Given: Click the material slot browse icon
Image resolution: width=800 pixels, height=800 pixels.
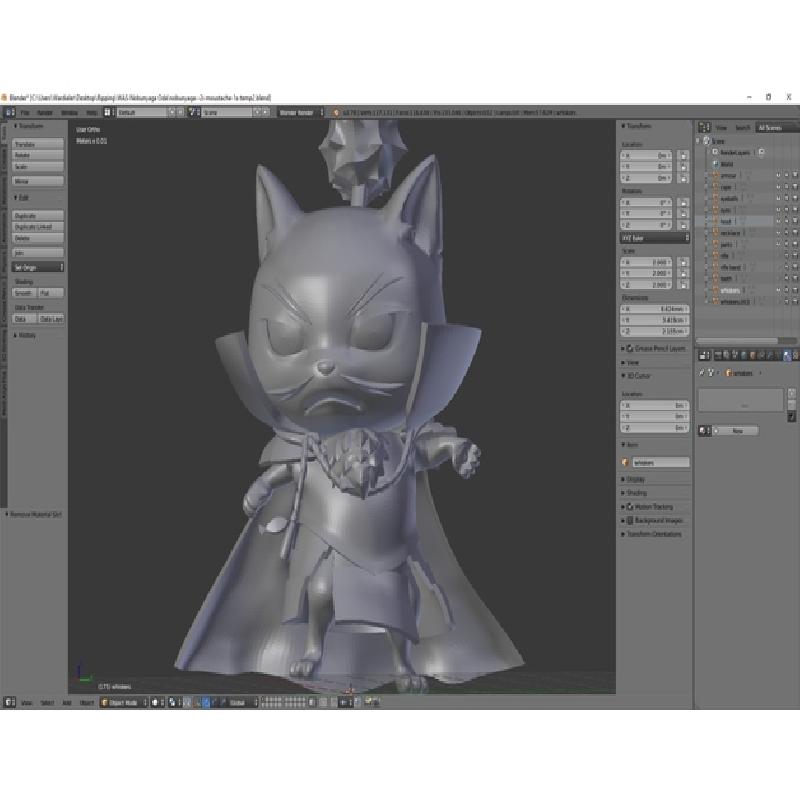Looking at the screenshot, I should [706, 430].
